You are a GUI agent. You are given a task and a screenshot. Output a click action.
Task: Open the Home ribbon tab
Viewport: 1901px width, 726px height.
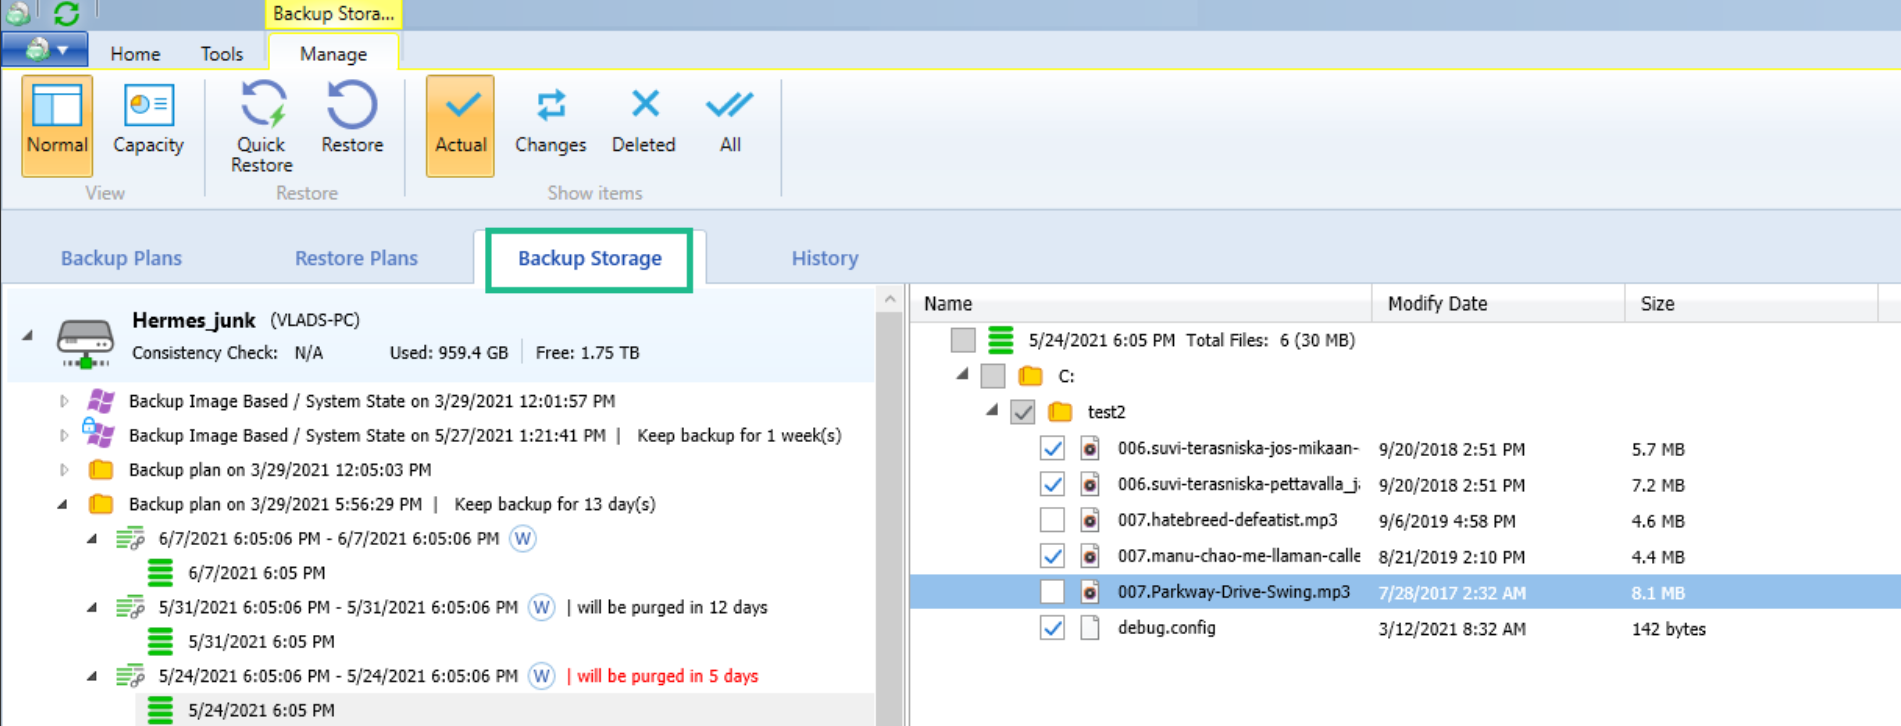point(135,54)
